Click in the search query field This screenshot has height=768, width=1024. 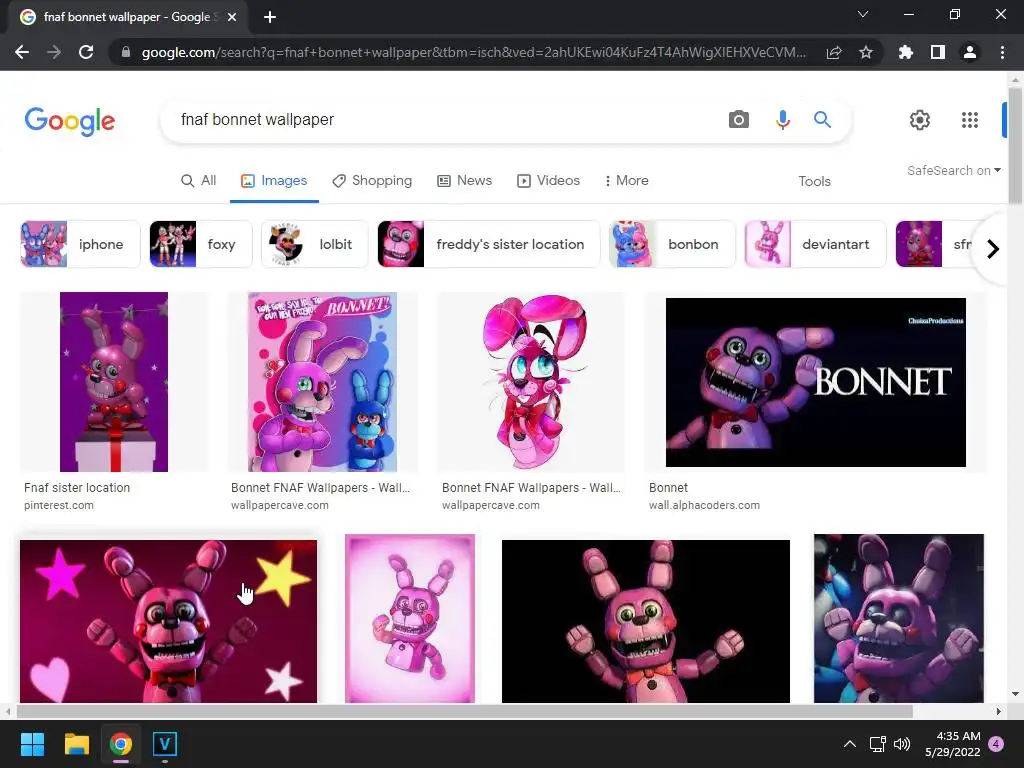point(444,120)
